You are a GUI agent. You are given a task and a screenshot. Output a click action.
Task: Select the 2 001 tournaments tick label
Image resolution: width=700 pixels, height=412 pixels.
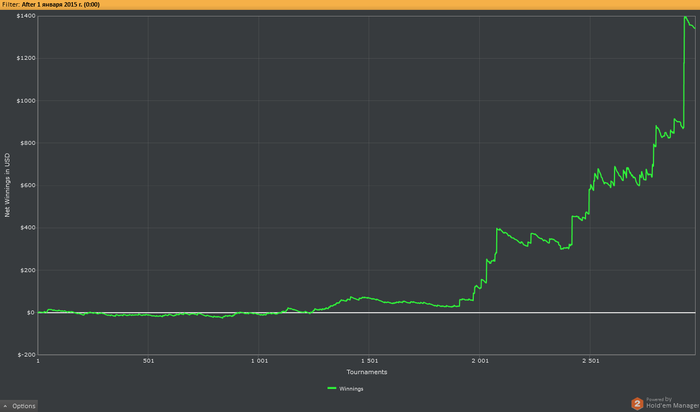(480, 361)
